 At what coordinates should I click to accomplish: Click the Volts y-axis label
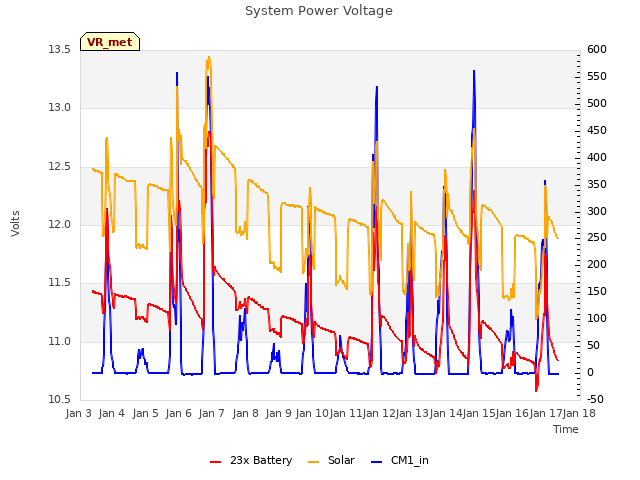[15, 224]
